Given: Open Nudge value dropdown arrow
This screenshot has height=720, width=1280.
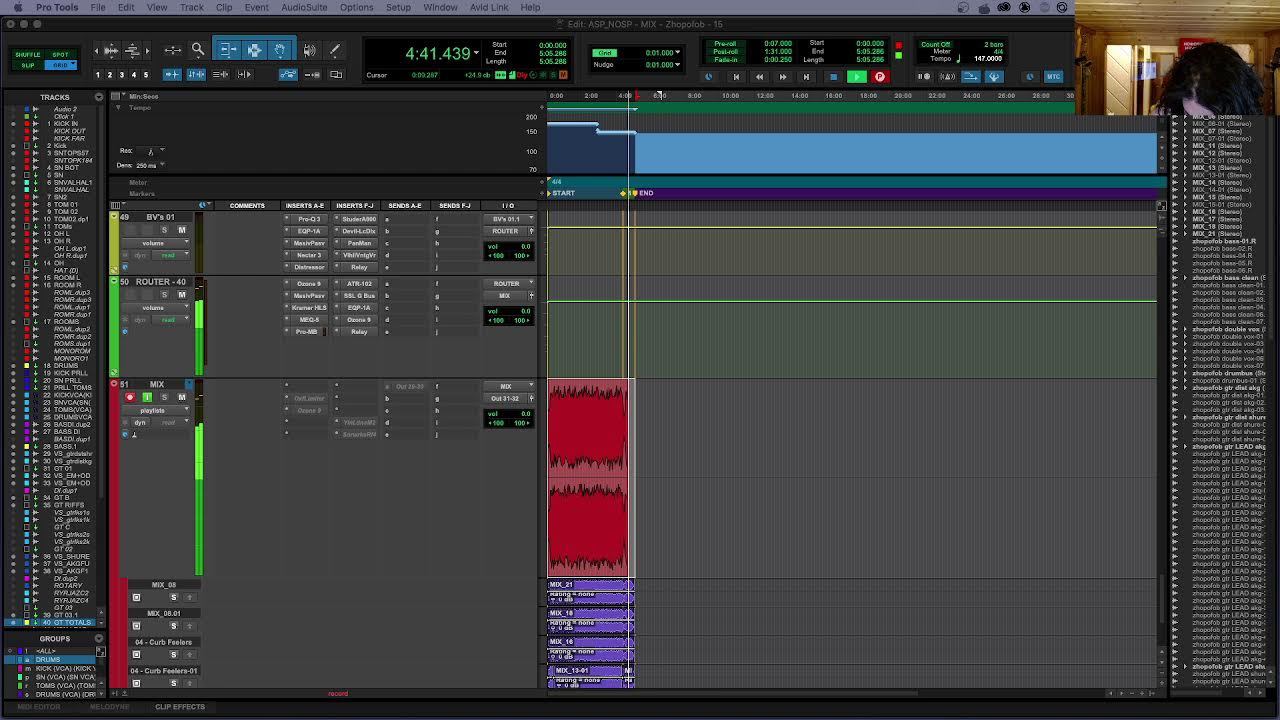Looking at the screenshot, I should tap(678, 65).
